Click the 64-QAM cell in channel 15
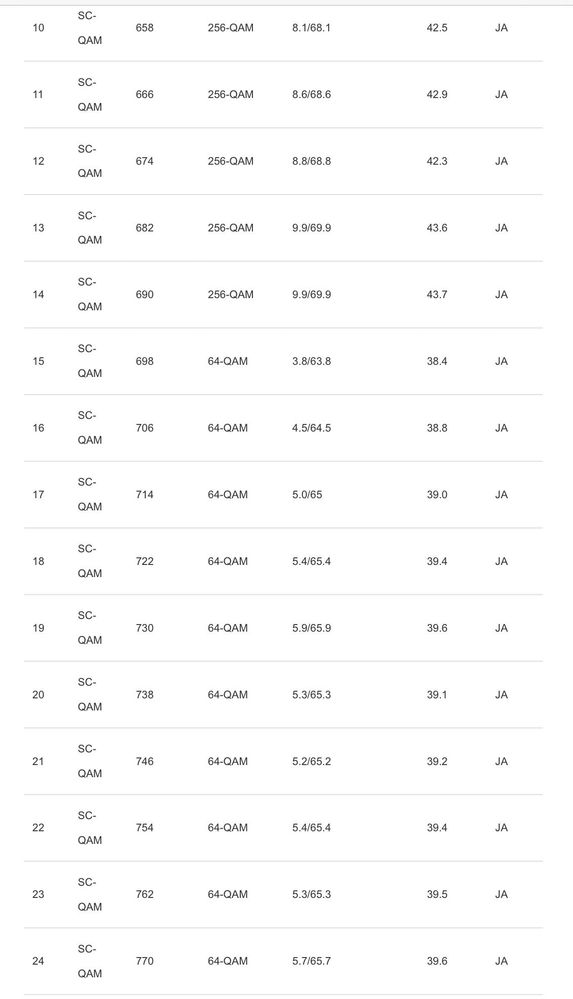This screenshot has width=573, height=999. click(228, 361)
